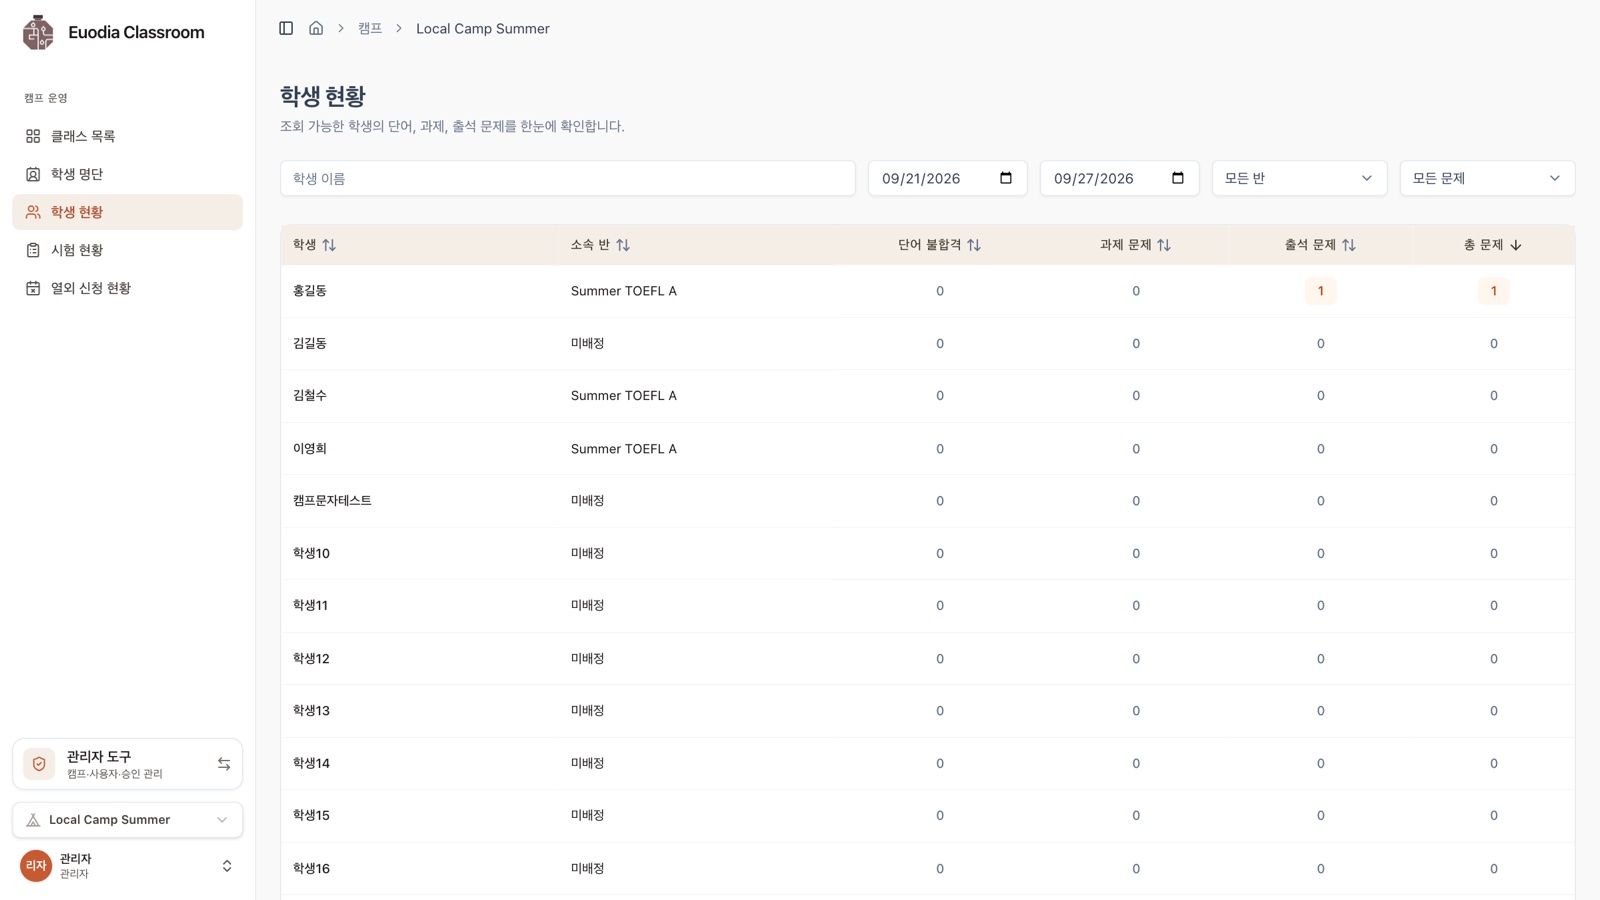
Task: Open the 모든 문제 issue filter dropdown
Action: coord(1487,178)
